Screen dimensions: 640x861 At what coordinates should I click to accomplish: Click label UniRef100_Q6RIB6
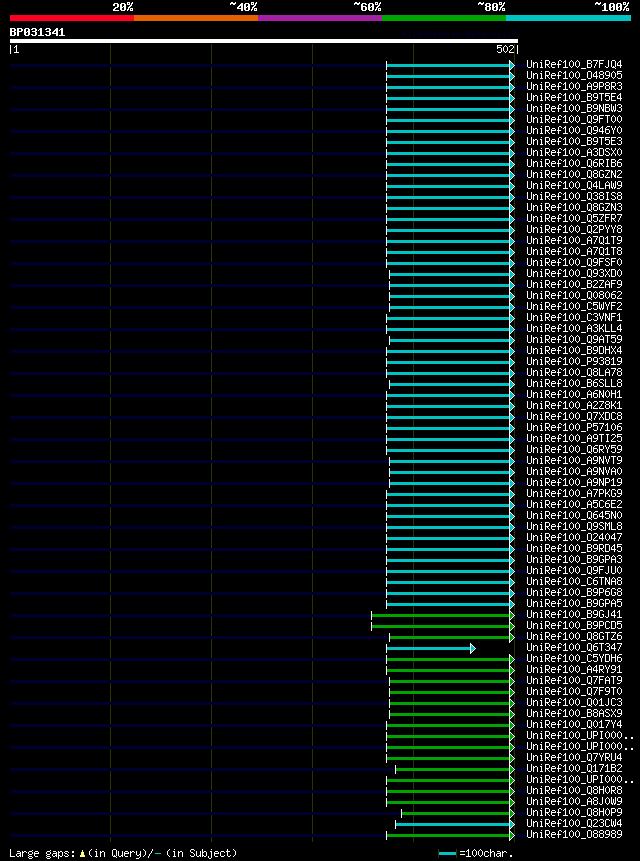click(574, 164)
